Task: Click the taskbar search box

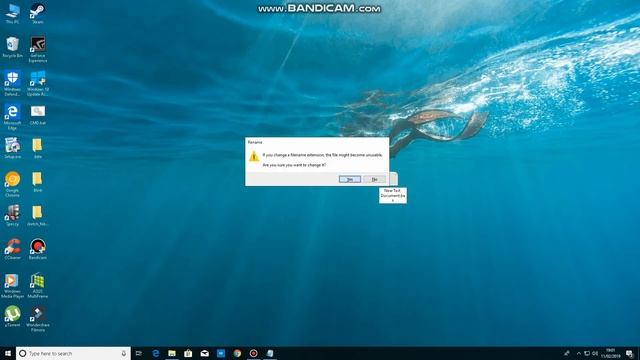Action: coord(73,353)
